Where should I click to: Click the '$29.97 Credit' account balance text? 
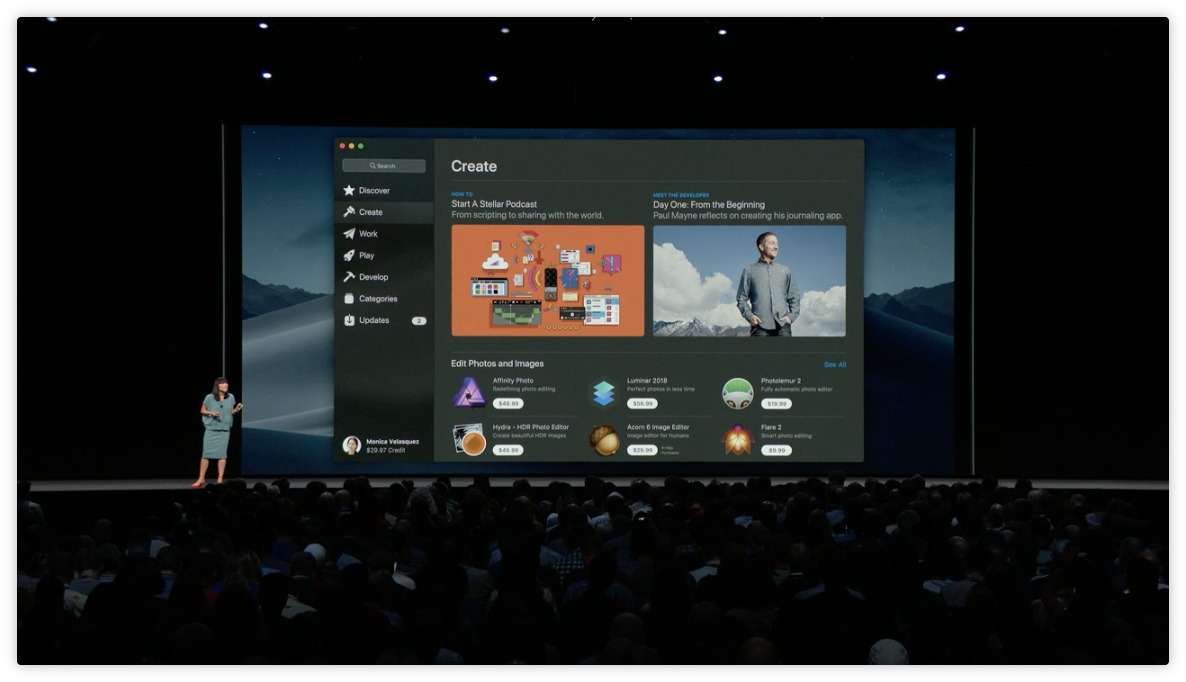click(386, 451)
